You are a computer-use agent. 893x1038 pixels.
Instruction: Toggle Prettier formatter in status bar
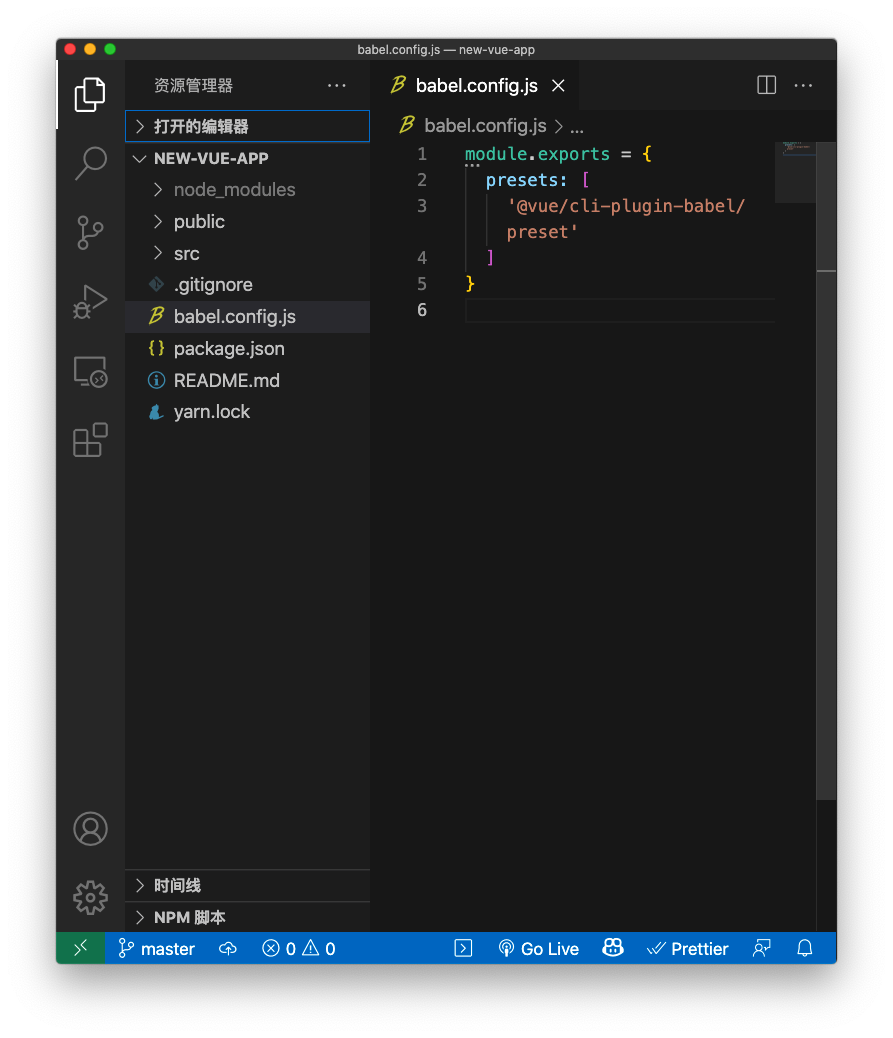pyautogui.click(x=688, y=949)
